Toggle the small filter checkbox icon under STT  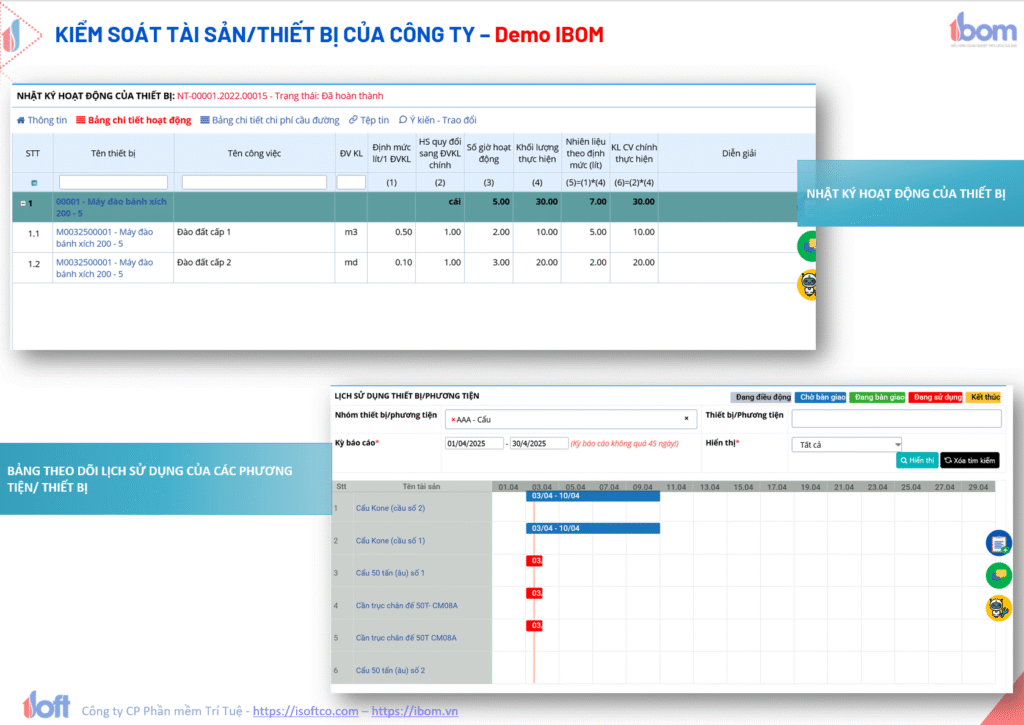[34, 183]
